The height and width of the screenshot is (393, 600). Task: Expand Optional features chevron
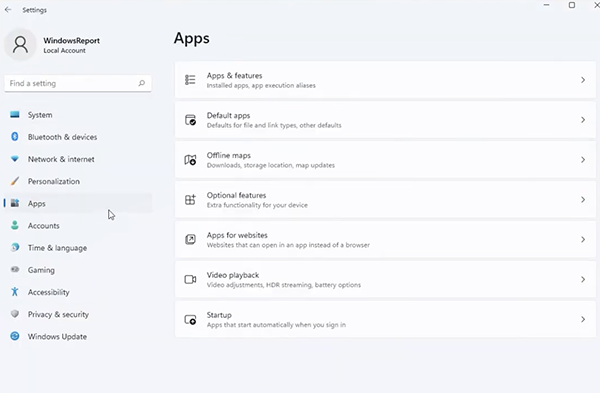(x=583, y=199)
